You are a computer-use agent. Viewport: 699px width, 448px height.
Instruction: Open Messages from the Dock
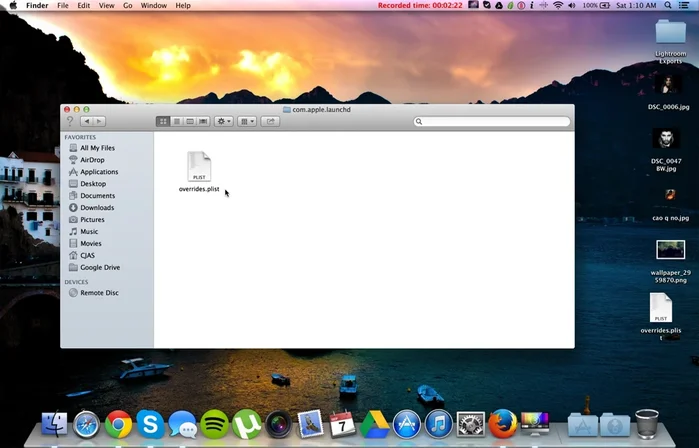pyautogui.click(x=182, y=424)
